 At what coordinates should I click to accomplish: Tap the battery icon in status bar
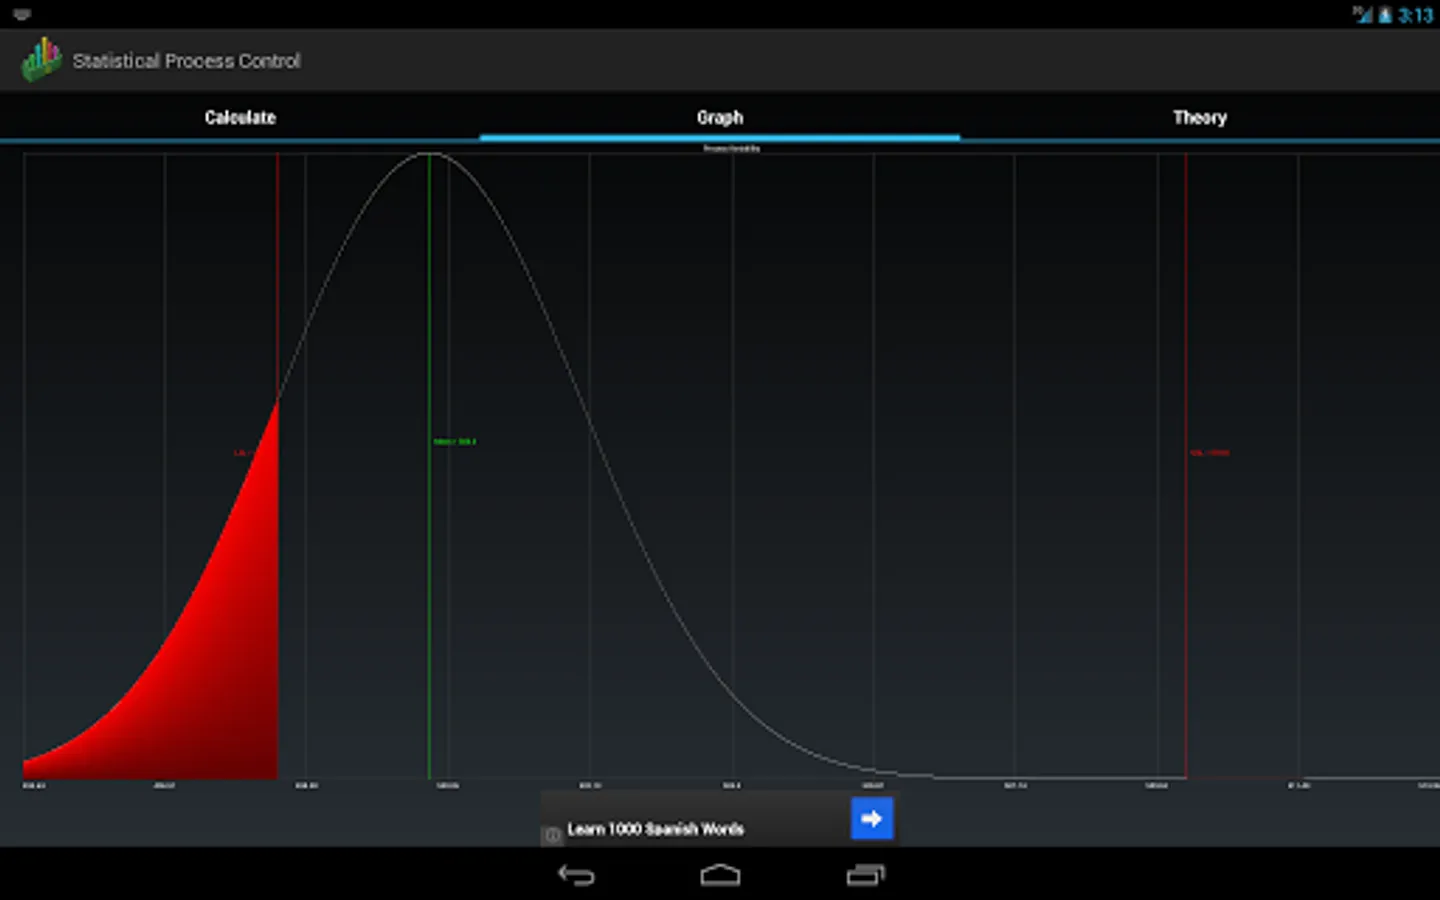pyautogui.click(x=1385, y=15)
